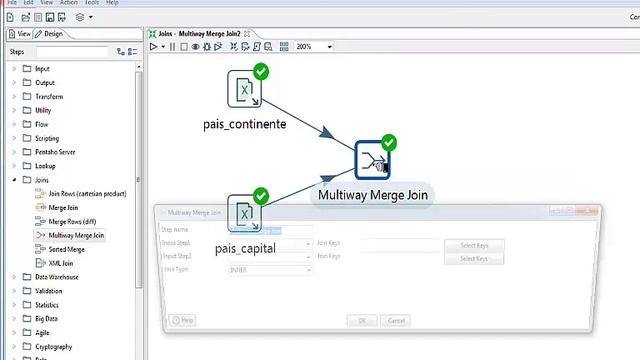The image size is (640, 360).
Task: Select the pais_capital step on canvas
Action: (244, 213)
